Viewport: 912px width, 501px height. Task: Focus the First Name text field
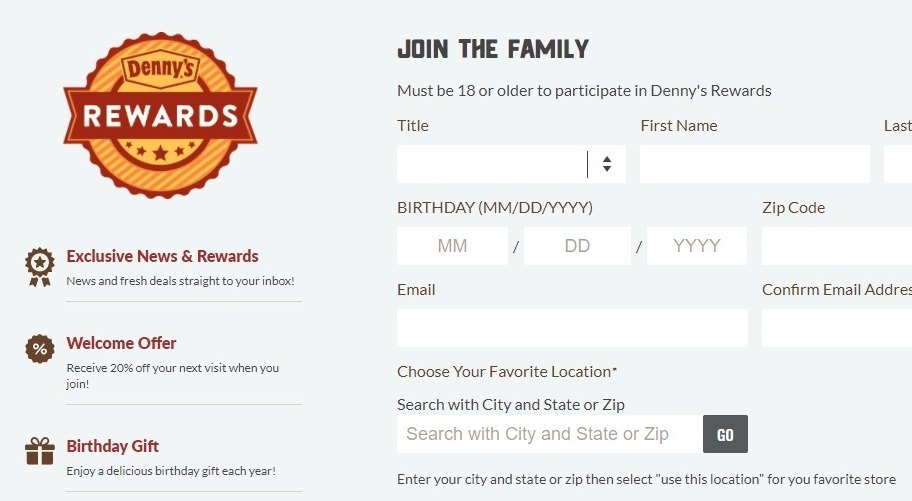754,164
